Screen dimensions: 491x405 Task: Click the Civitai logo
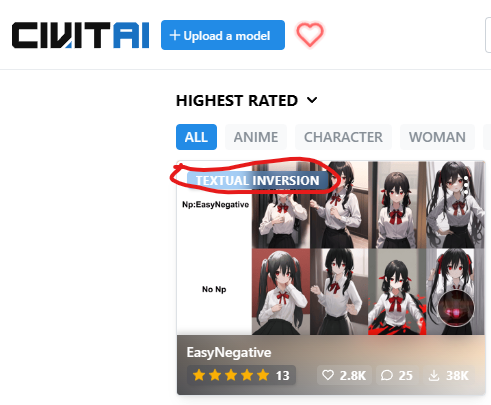pyautogui.click(x=80, y=35)
